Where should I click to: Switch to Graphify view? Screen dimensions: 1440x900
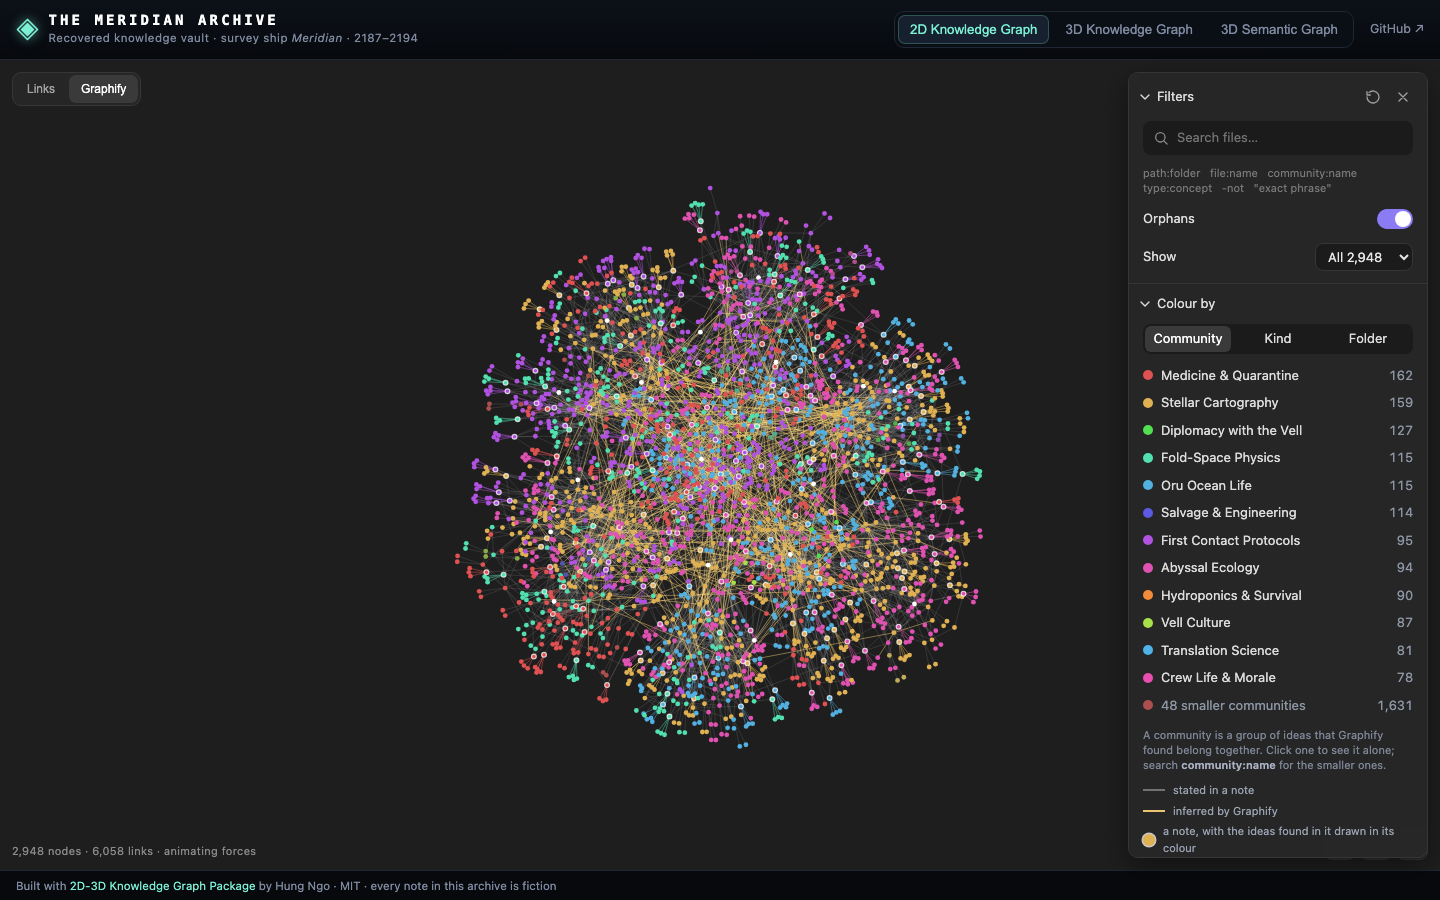click(x=104, y=89)
